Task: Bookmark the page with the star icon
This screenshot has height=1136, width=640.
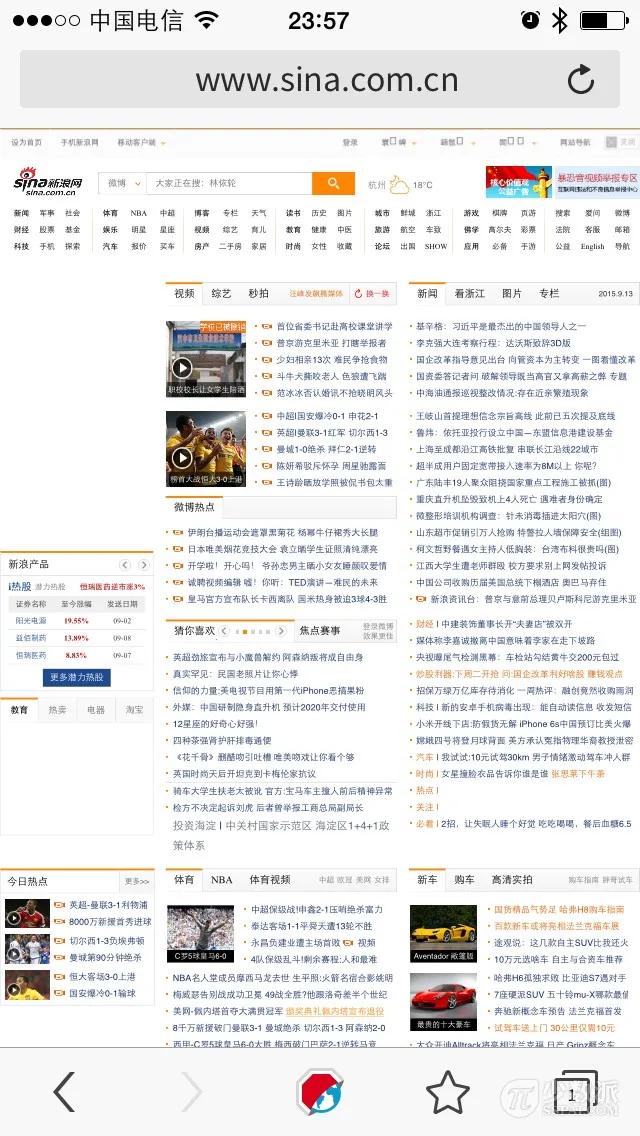Action: 448,1092
